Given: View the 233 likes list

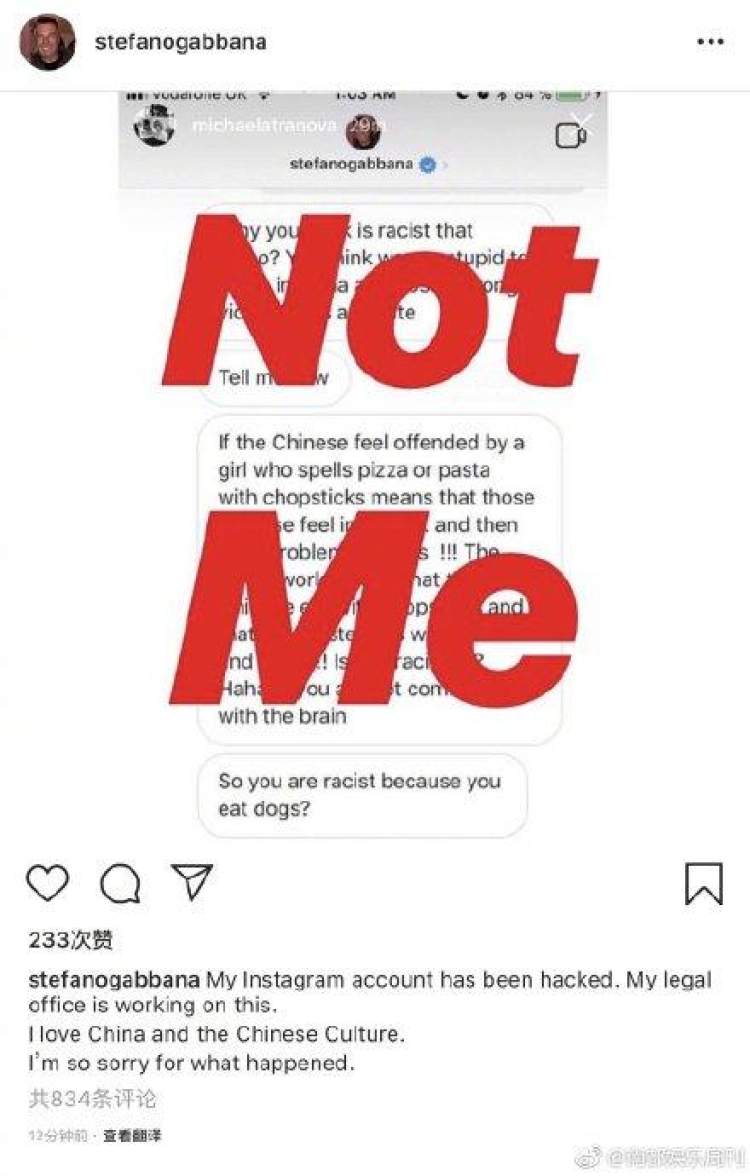Looking at the screenshot, I should point(71,940).
